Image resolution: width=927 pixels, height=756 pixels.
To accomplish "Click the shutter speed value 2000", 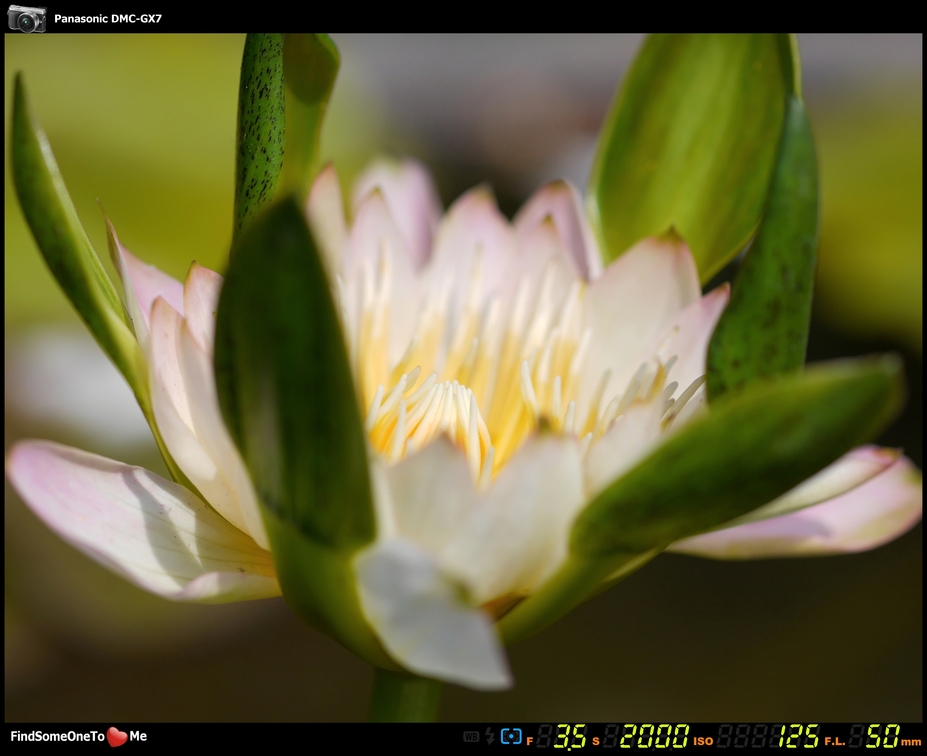I will click(654, 736).
